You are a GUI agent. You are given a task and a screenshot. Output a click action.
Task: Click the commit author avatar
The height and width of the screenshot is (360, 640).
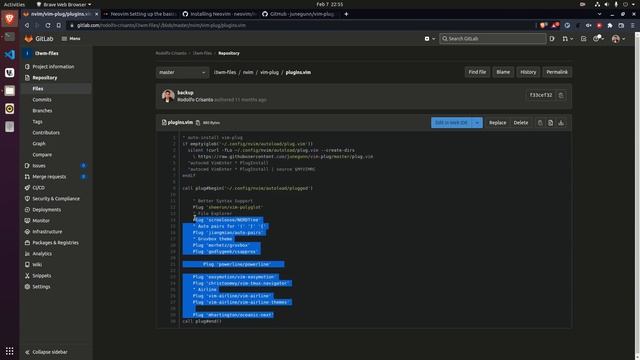point(168,96)
